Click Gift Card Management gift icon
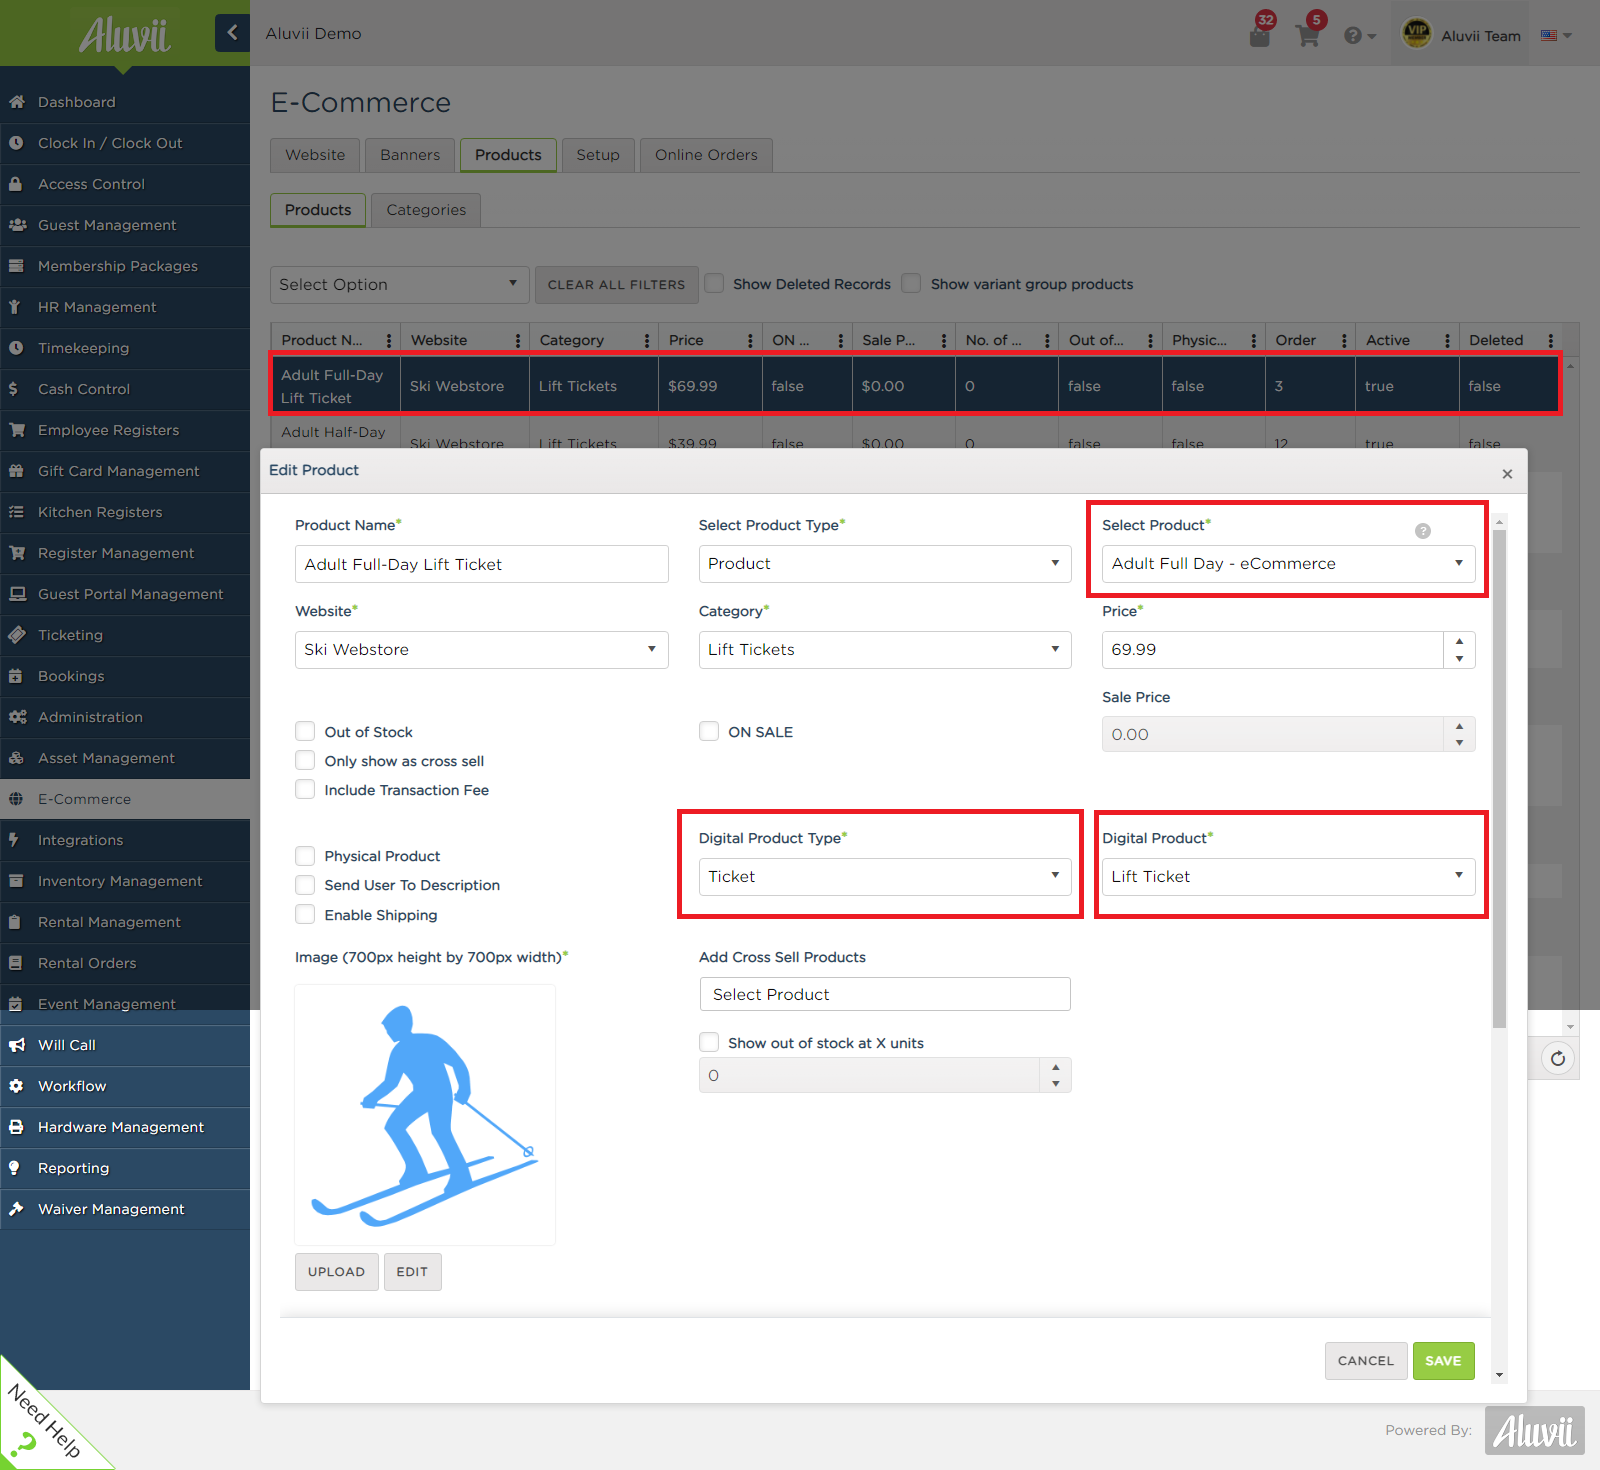The image size is (1600, 1470). (x=16, y=471)
